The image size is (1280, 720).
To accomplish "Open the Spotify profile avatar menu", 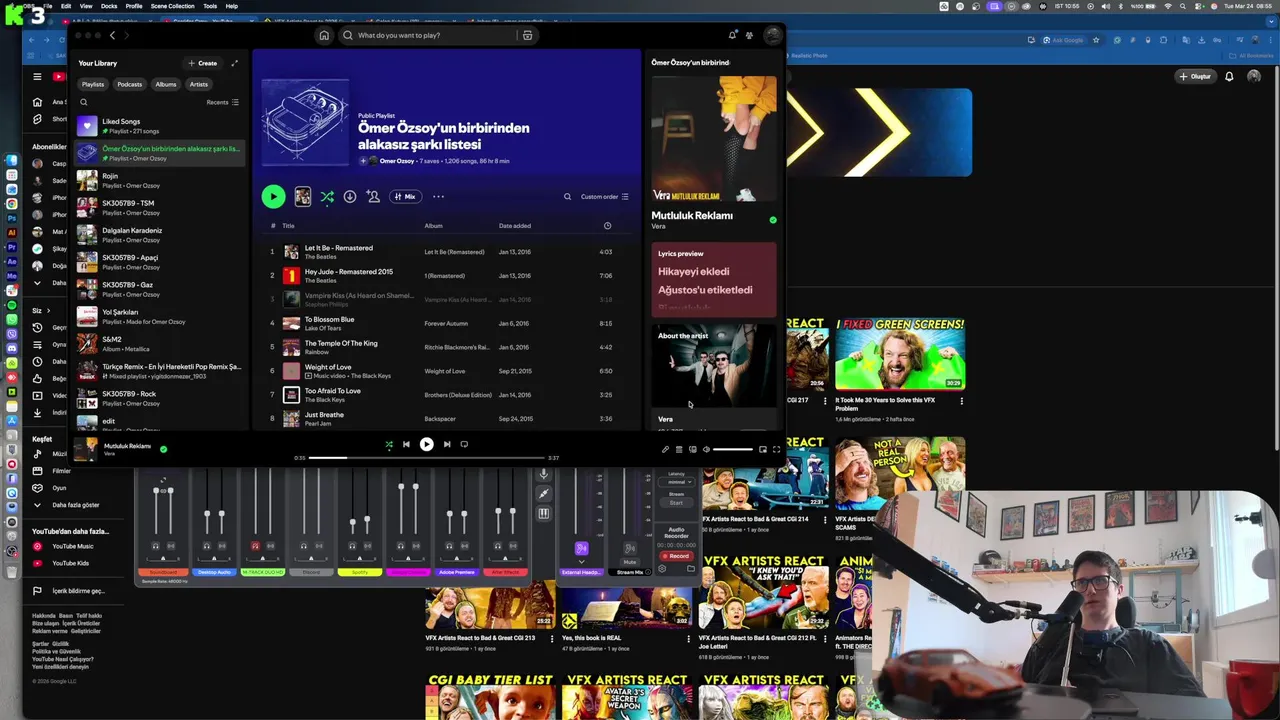I will (773, 35).
